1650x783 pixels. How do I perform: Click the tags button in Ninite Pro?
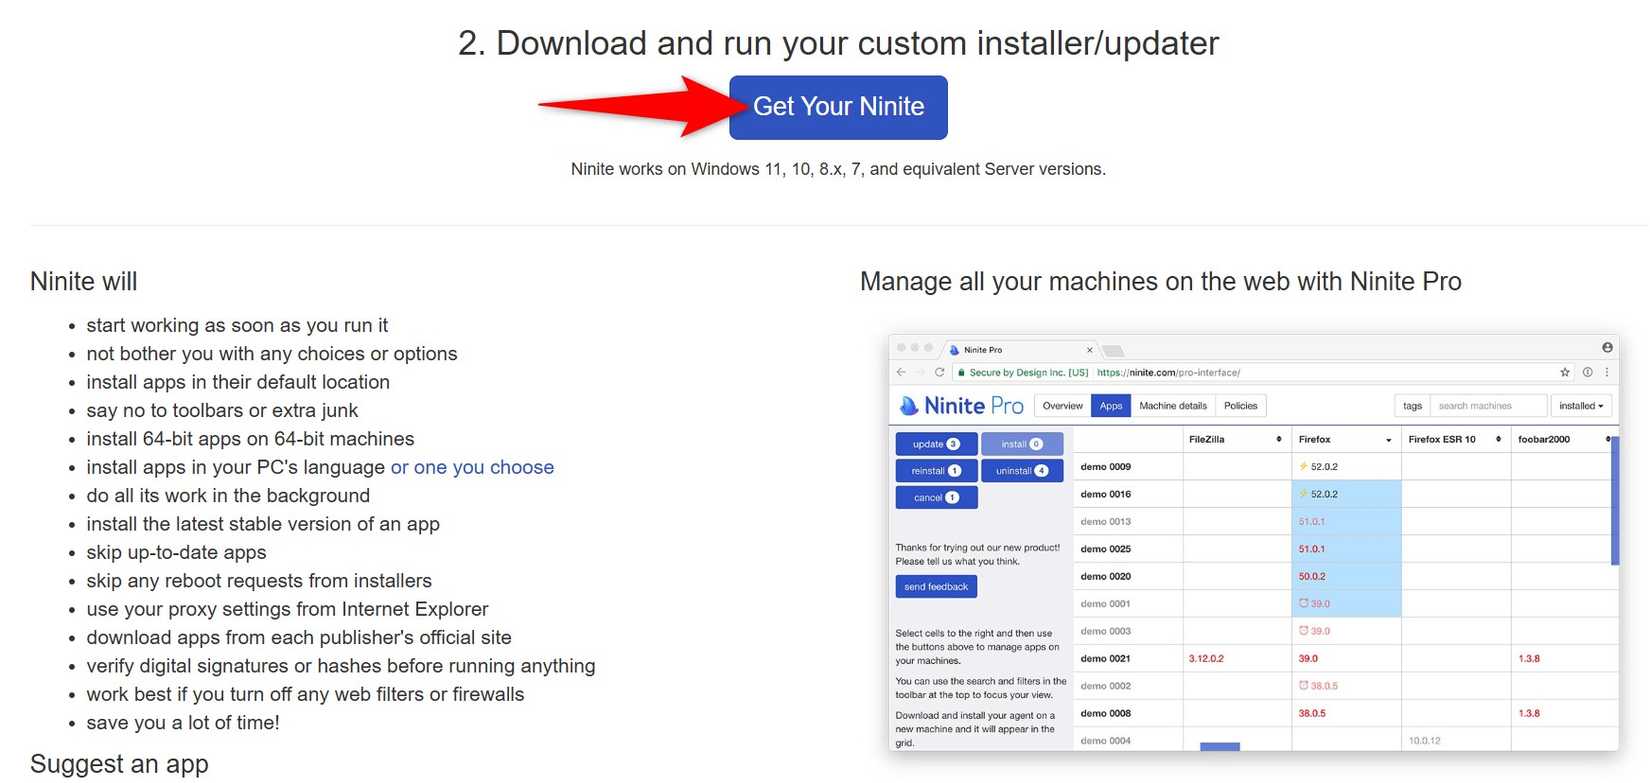tap(1412, 406)
